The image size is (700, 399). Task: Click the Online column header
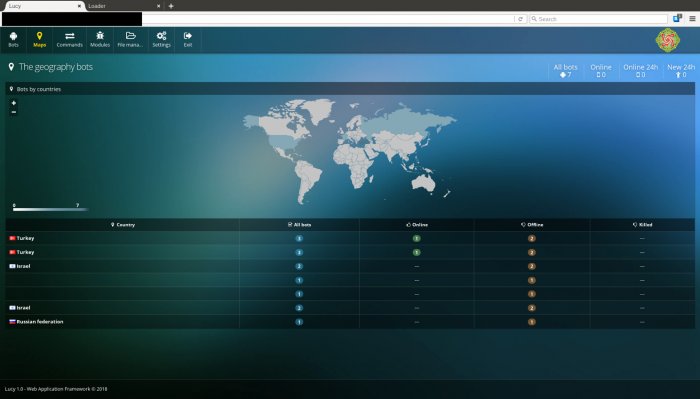pos(417,224)
